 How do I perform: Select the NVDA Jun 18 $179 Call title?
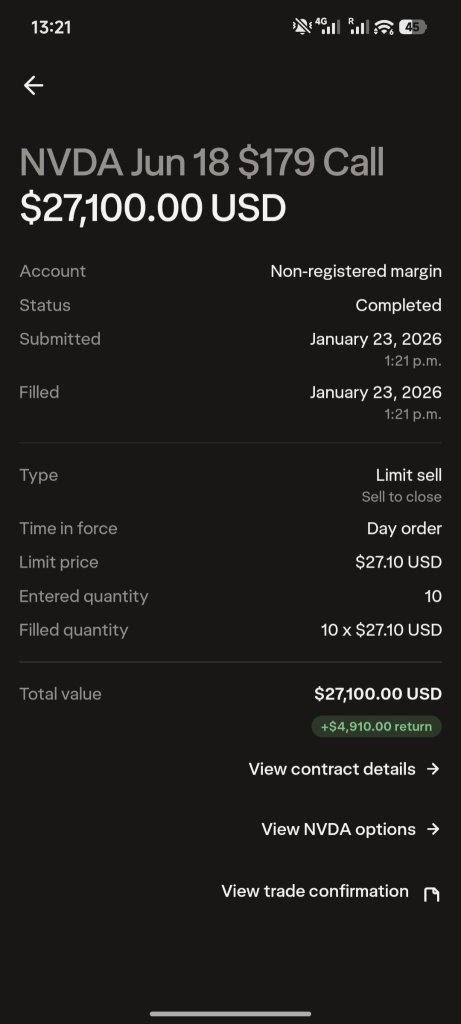pyautogui.click(x=202, y=162)
